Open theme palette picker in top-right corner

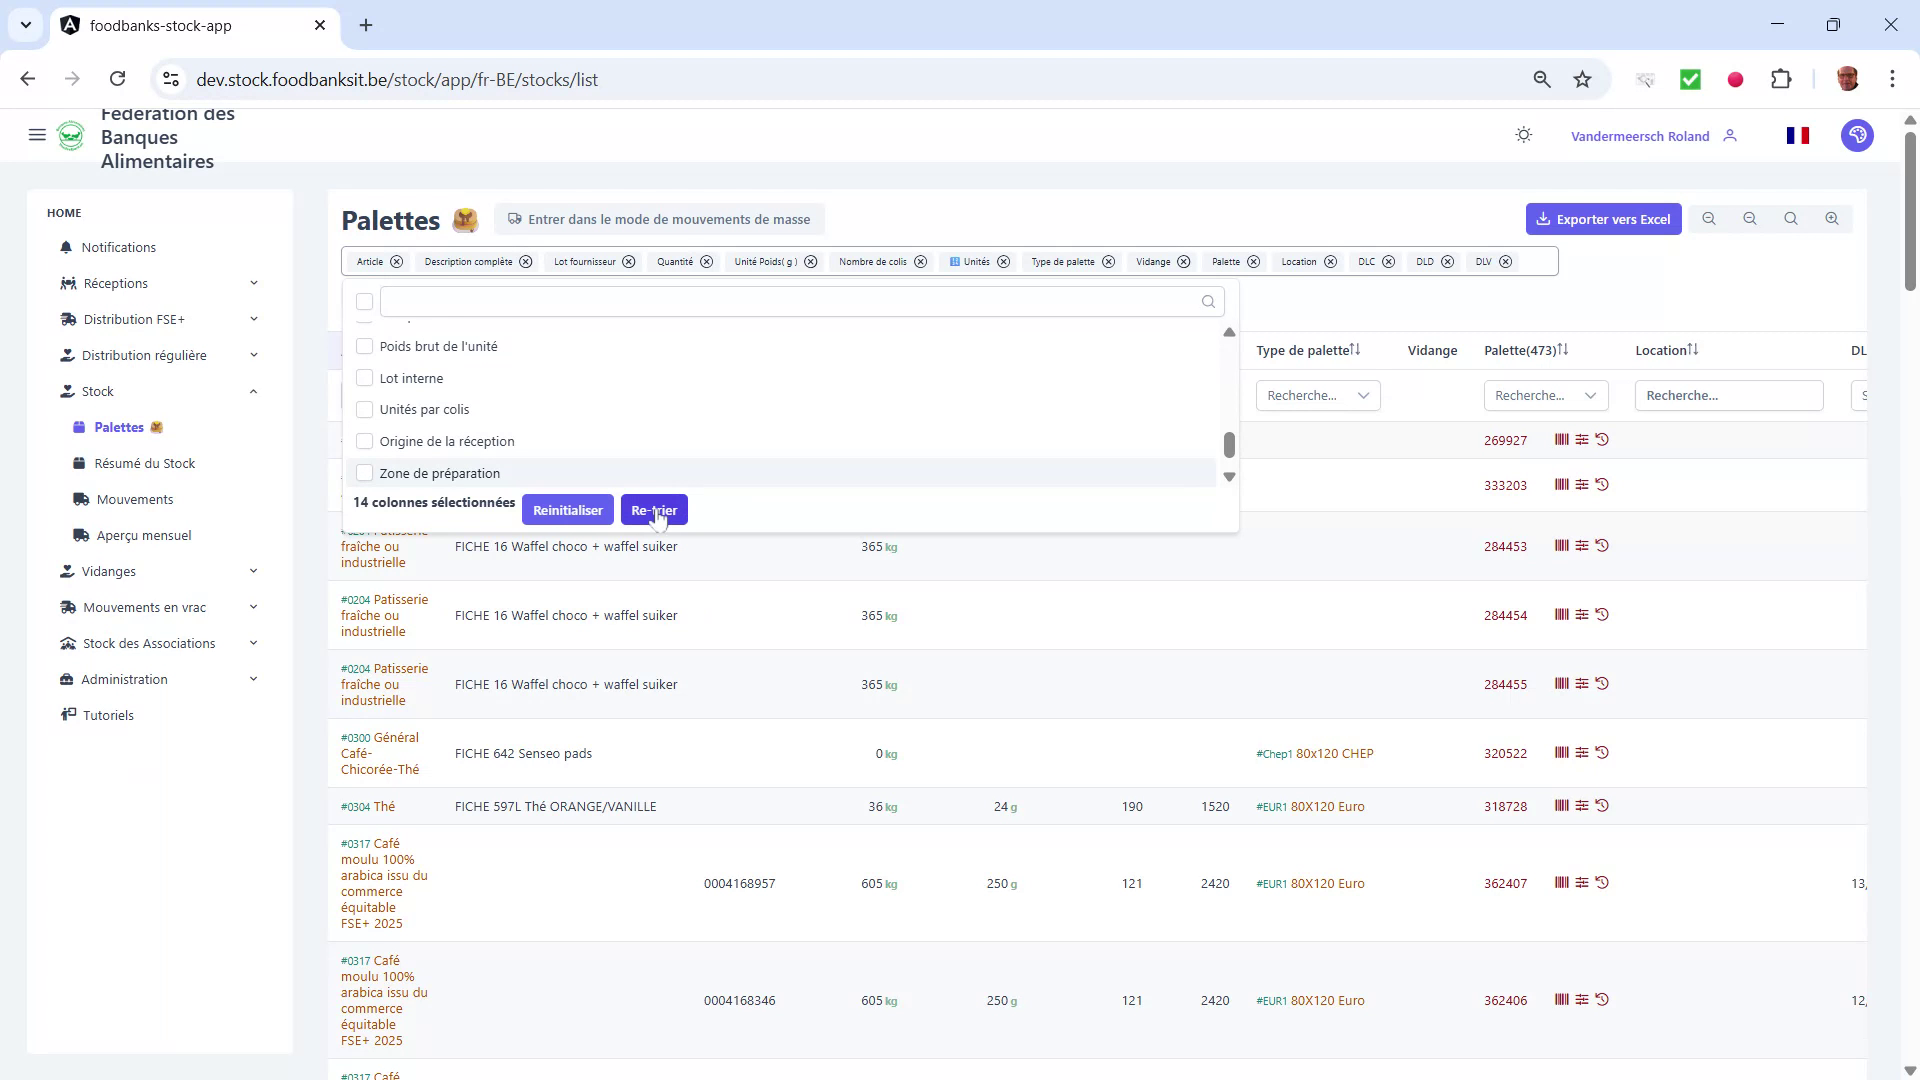(x=1857, y=135)
